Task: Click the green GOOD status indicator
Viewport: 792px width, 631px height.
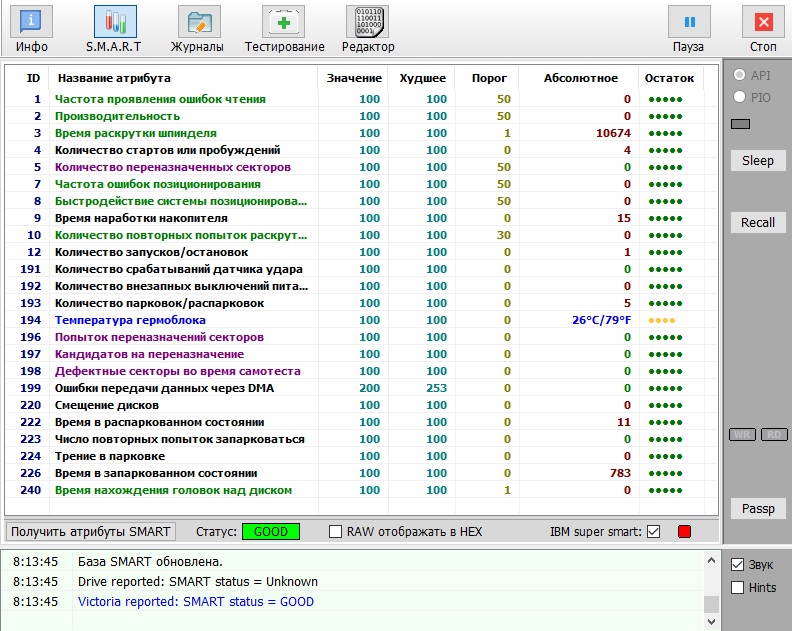Action: 271,531
